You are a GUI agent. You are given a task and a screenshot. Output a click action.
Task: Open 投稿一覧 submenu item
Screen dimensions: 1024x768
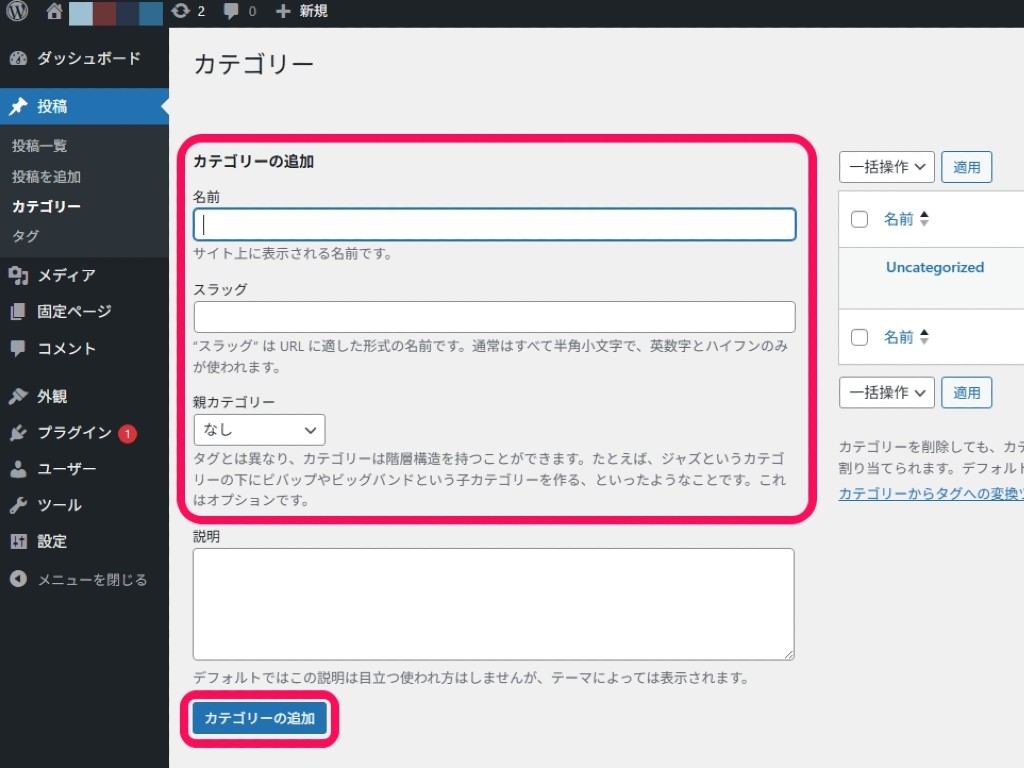tap(39, 146)
